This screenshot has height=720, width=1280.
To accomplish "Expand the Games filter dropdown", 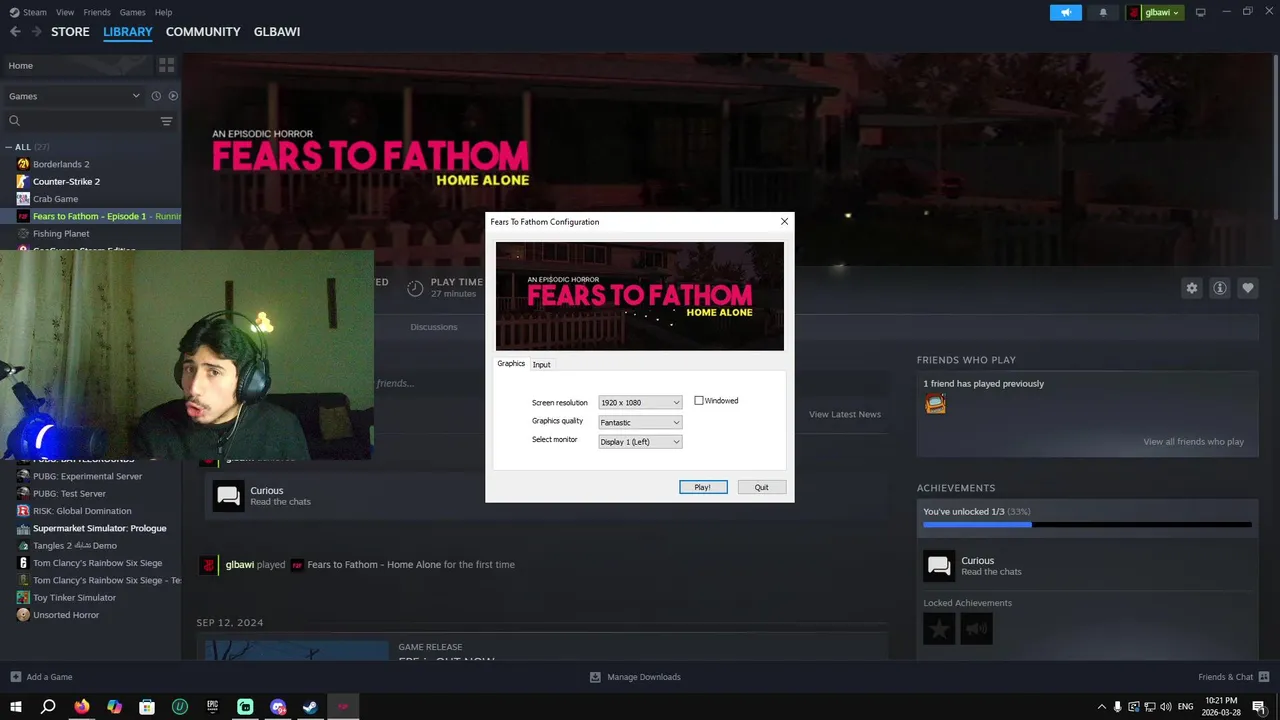I will click(x=74, y=96).
